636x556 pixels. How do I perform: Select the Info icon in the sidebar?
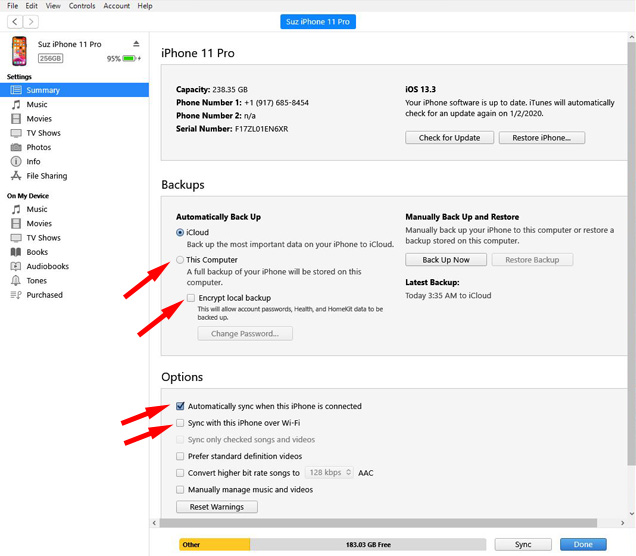(16, 161)
